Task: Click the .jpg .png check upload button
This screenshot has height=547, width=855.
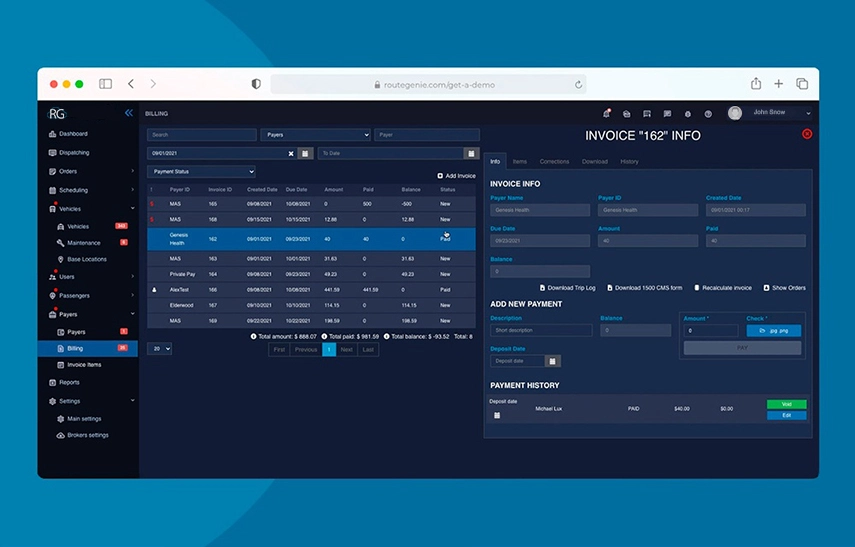Action: coord(774,330)
